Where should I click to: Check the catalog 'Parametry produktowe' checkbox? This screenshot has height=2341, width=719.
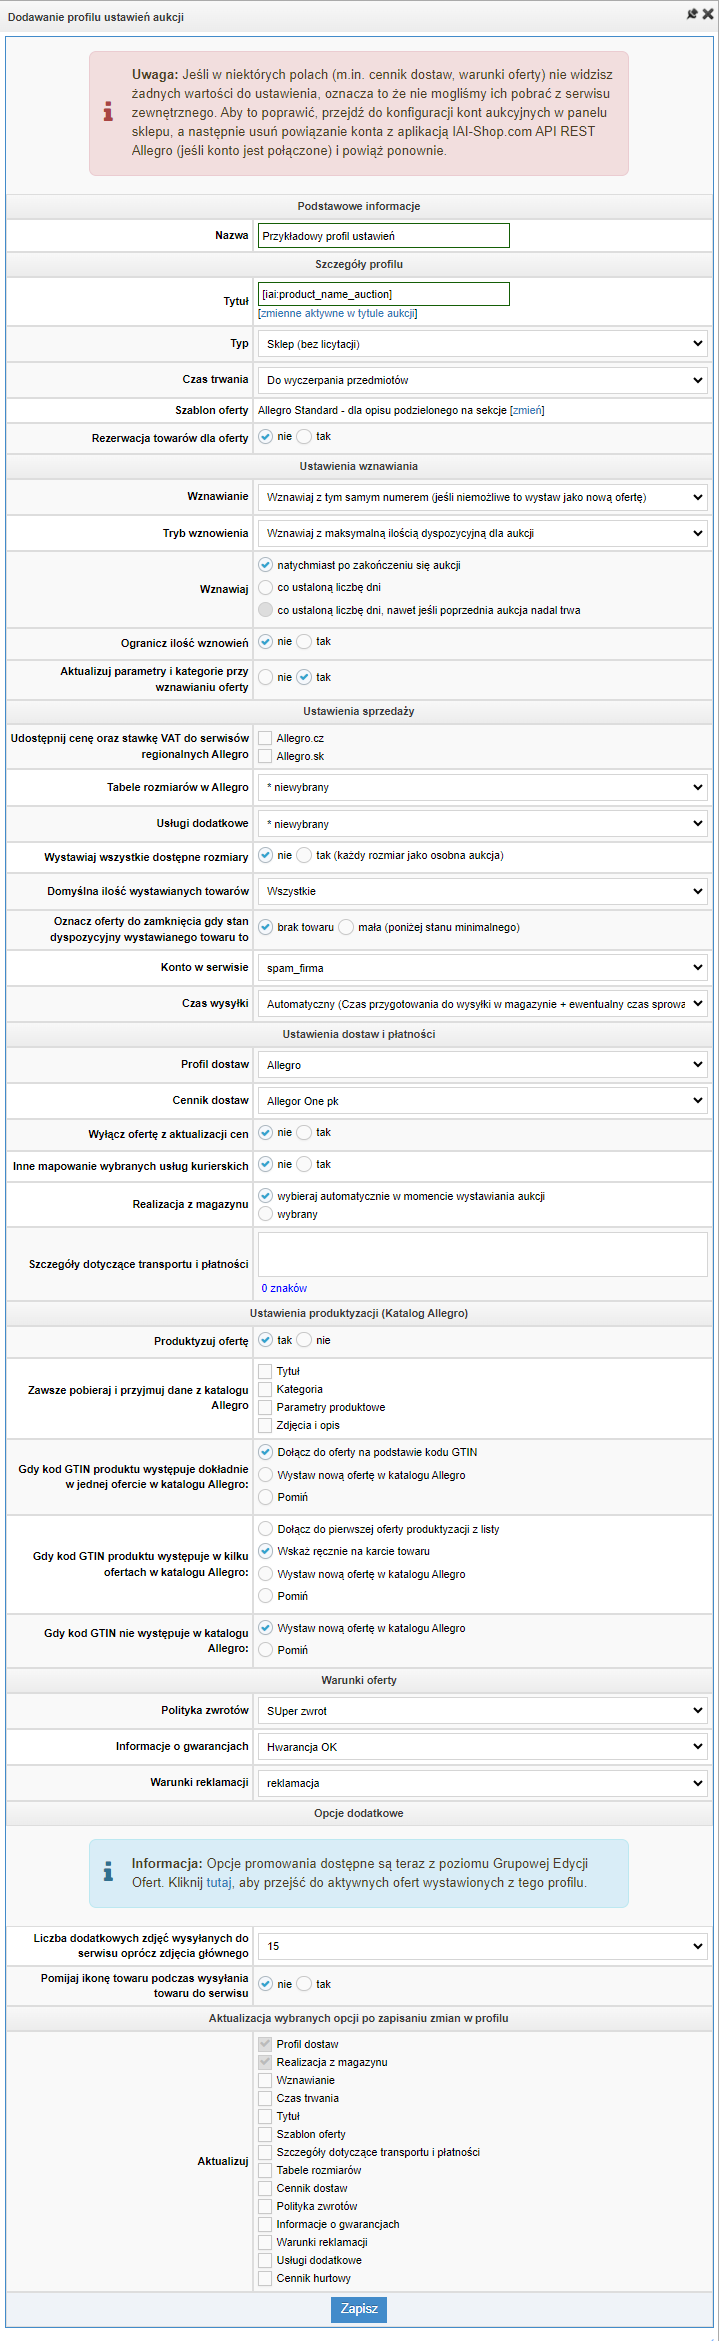(265, 1407)
